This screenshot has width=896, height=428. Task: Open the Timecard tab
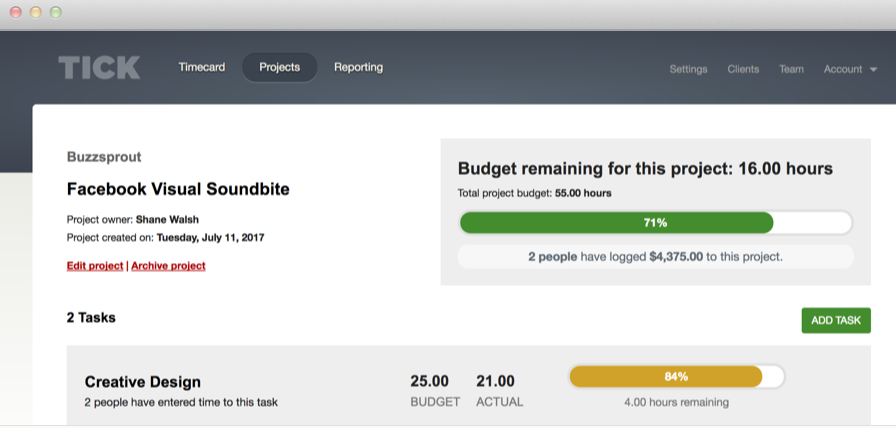click(x=201, y=67)
